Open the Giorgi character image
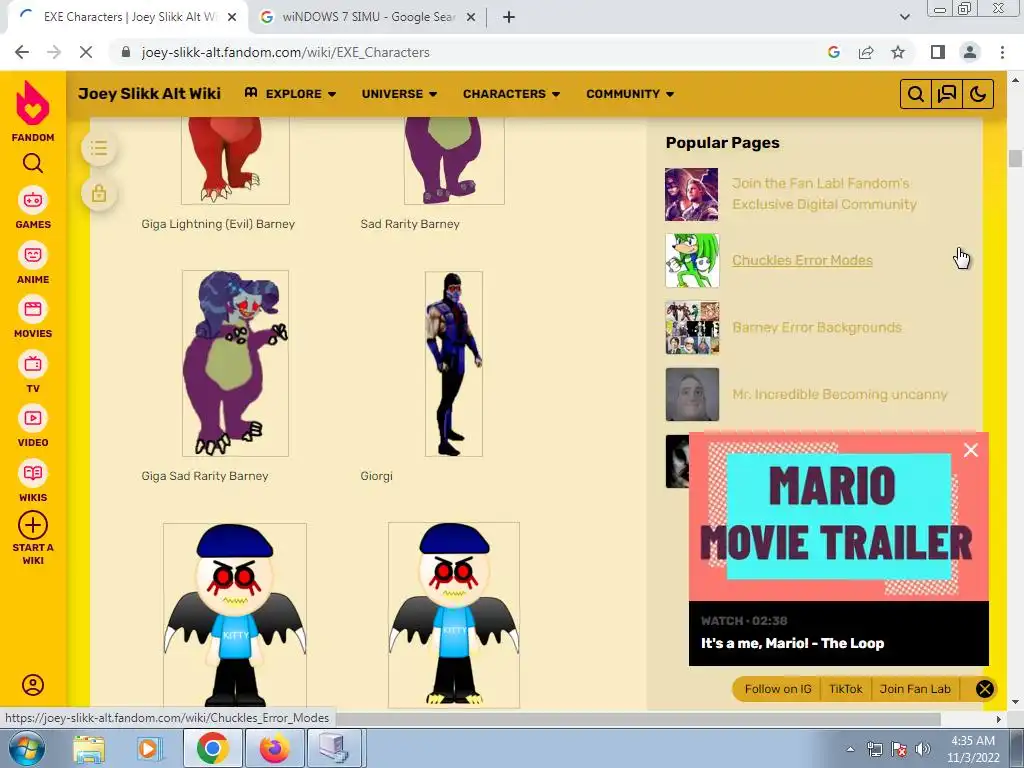 454,364
